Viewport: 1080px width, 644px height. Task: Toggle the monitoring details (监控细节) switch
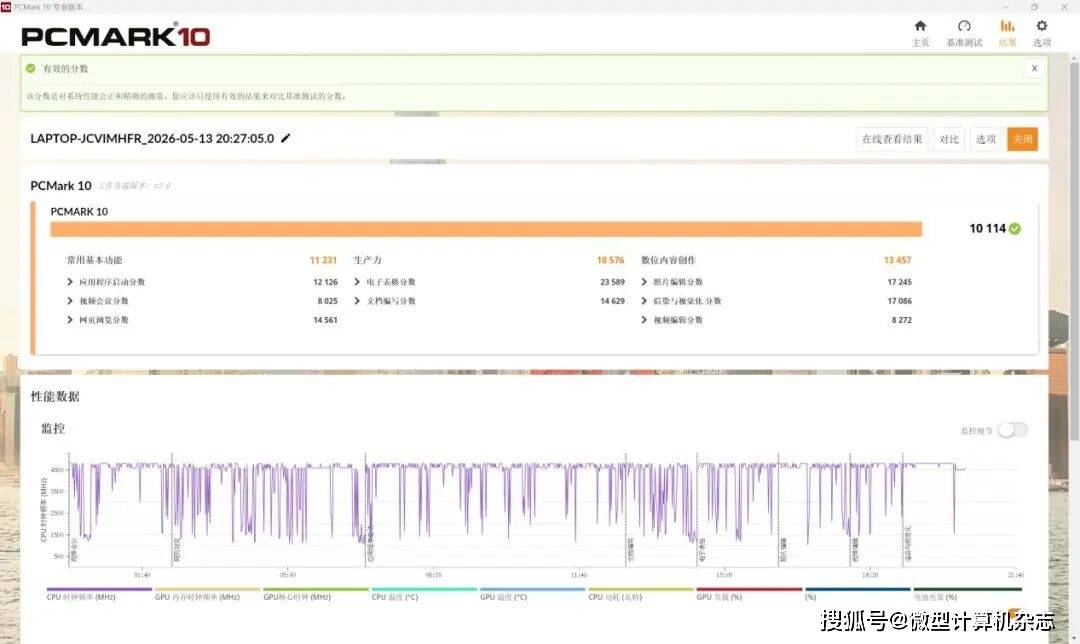(1012, 430)
